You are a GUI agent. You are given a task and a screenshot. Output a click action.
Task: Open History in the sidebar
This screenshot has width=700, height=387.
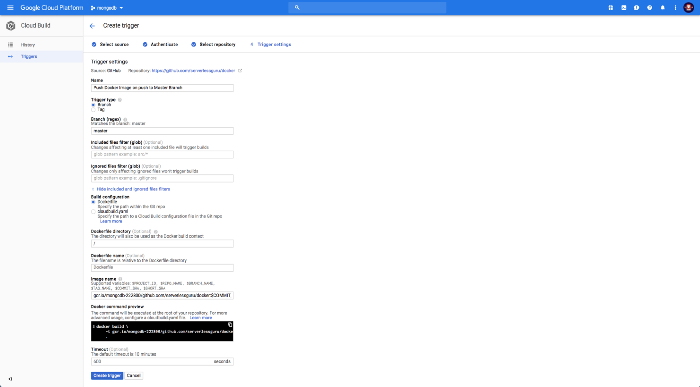click(x=28, y=45)
